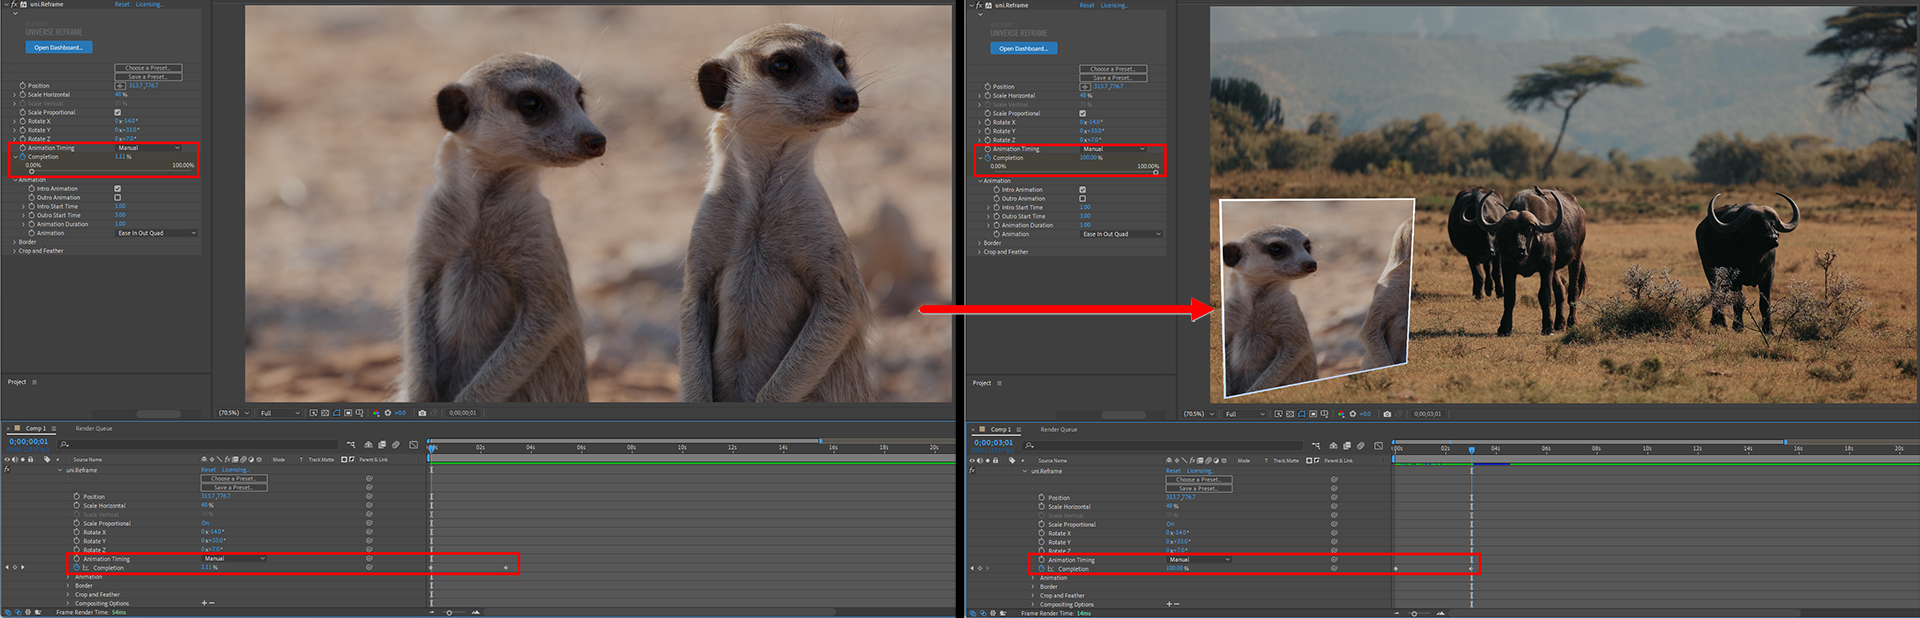Click the search icon in right timeline

click(x=1029, y=446)
